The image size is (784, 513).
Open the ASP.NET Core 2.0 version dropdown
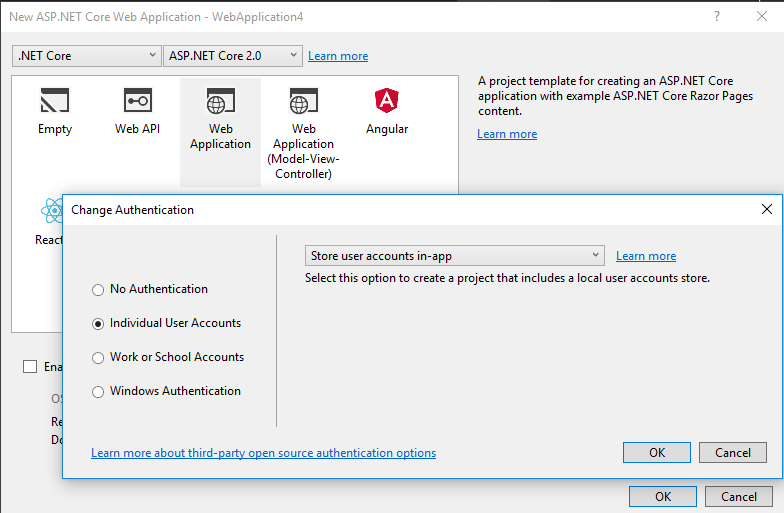(x=233, y=56)
